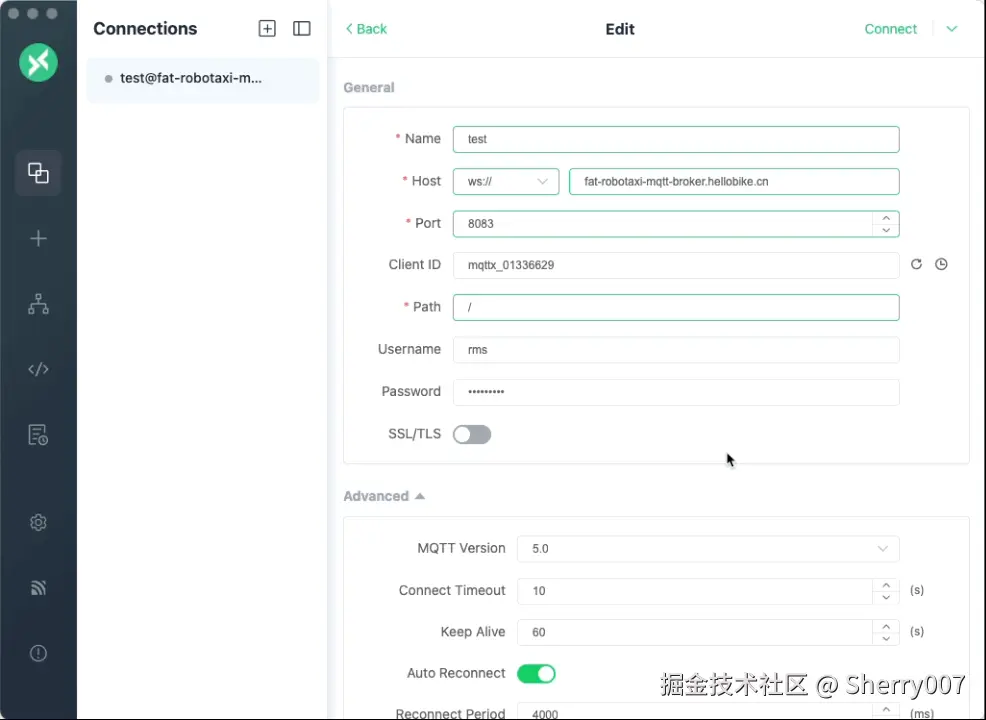Click the Username field
986x720 pixels.
pyautogui.click(x=676, y=350)
